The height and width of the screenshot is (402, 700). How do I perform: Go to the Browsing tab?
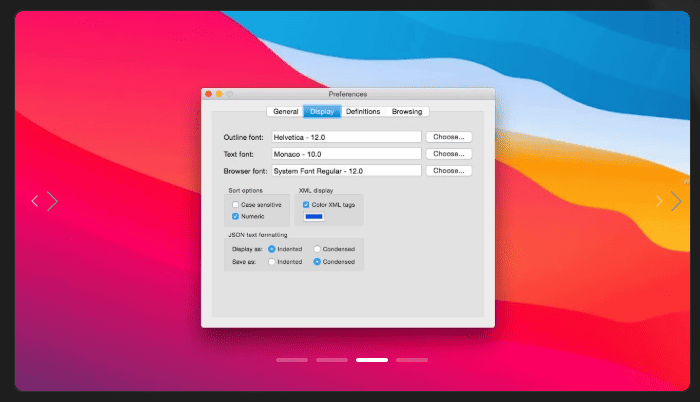407,112
